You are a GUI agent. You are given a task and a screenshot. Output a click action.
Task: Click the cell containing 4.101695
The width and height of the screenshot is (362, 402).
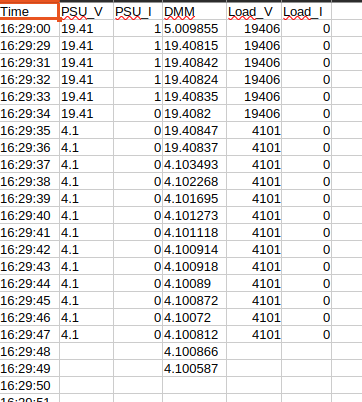tap(195, 199)
